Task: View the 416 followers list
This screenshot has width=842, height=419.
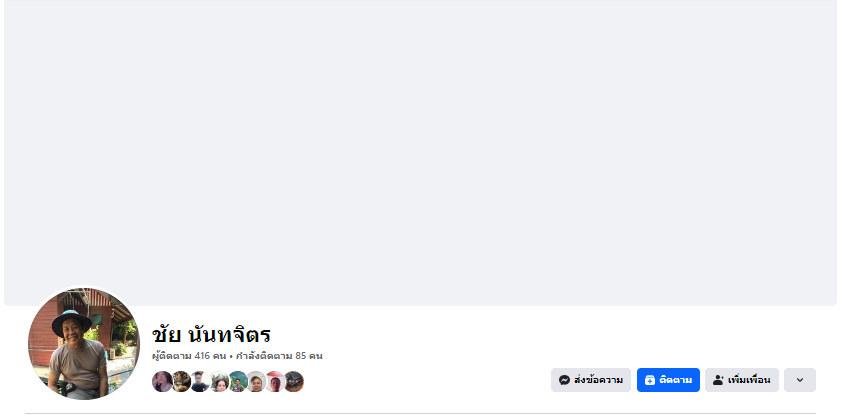Action: [x=189, y=356]
